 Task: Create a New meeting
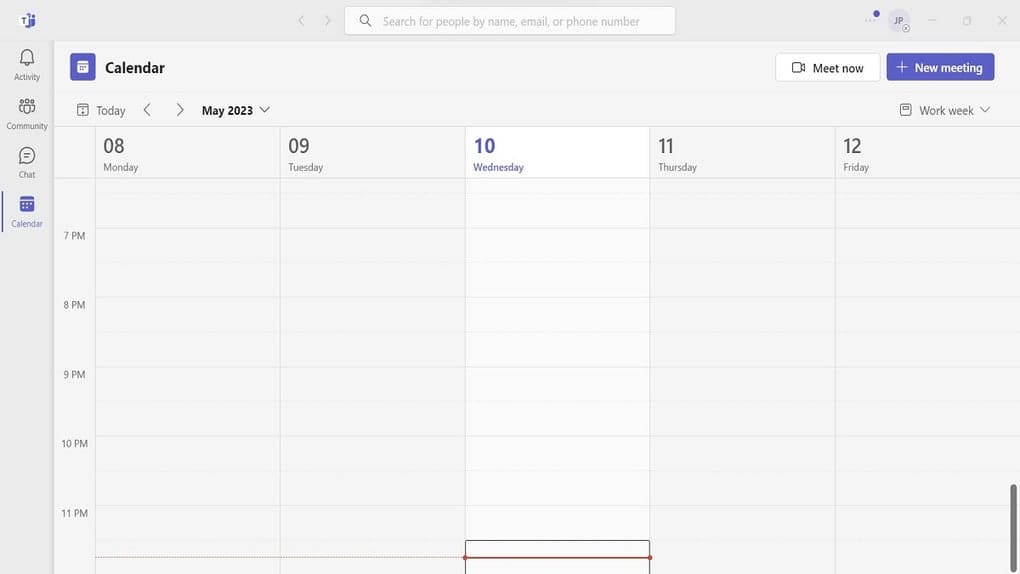click(940, 67)
